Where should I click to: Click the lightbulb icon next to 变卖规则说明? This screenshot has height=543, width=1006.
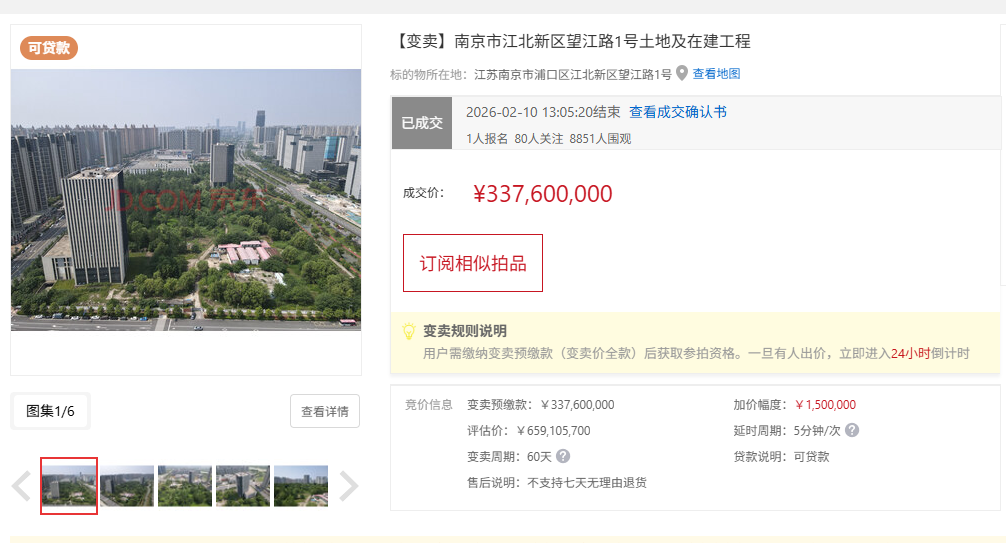409,331
